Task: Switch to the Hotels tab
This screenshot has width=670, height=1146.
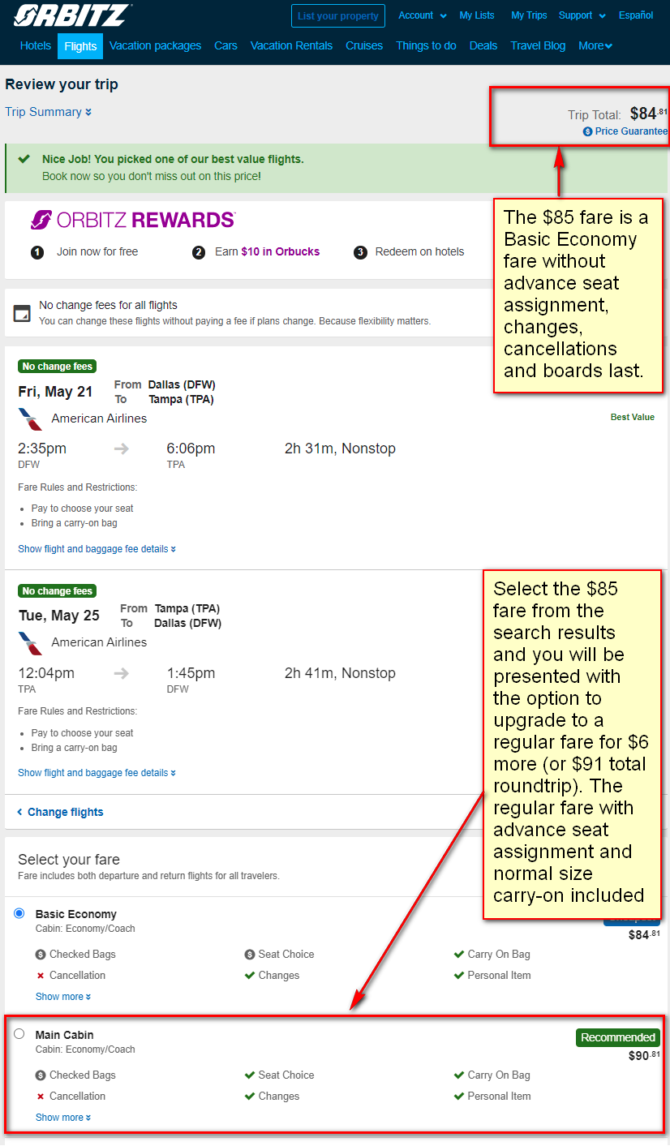Action: [35, 45]
